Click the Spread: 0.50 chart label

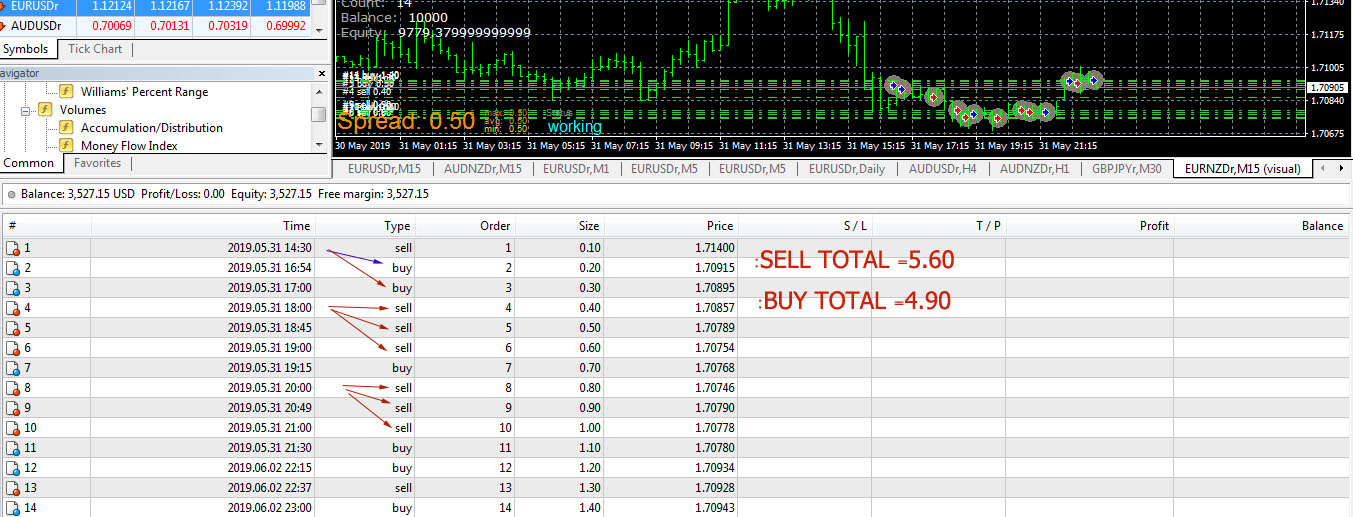(406, 122)
